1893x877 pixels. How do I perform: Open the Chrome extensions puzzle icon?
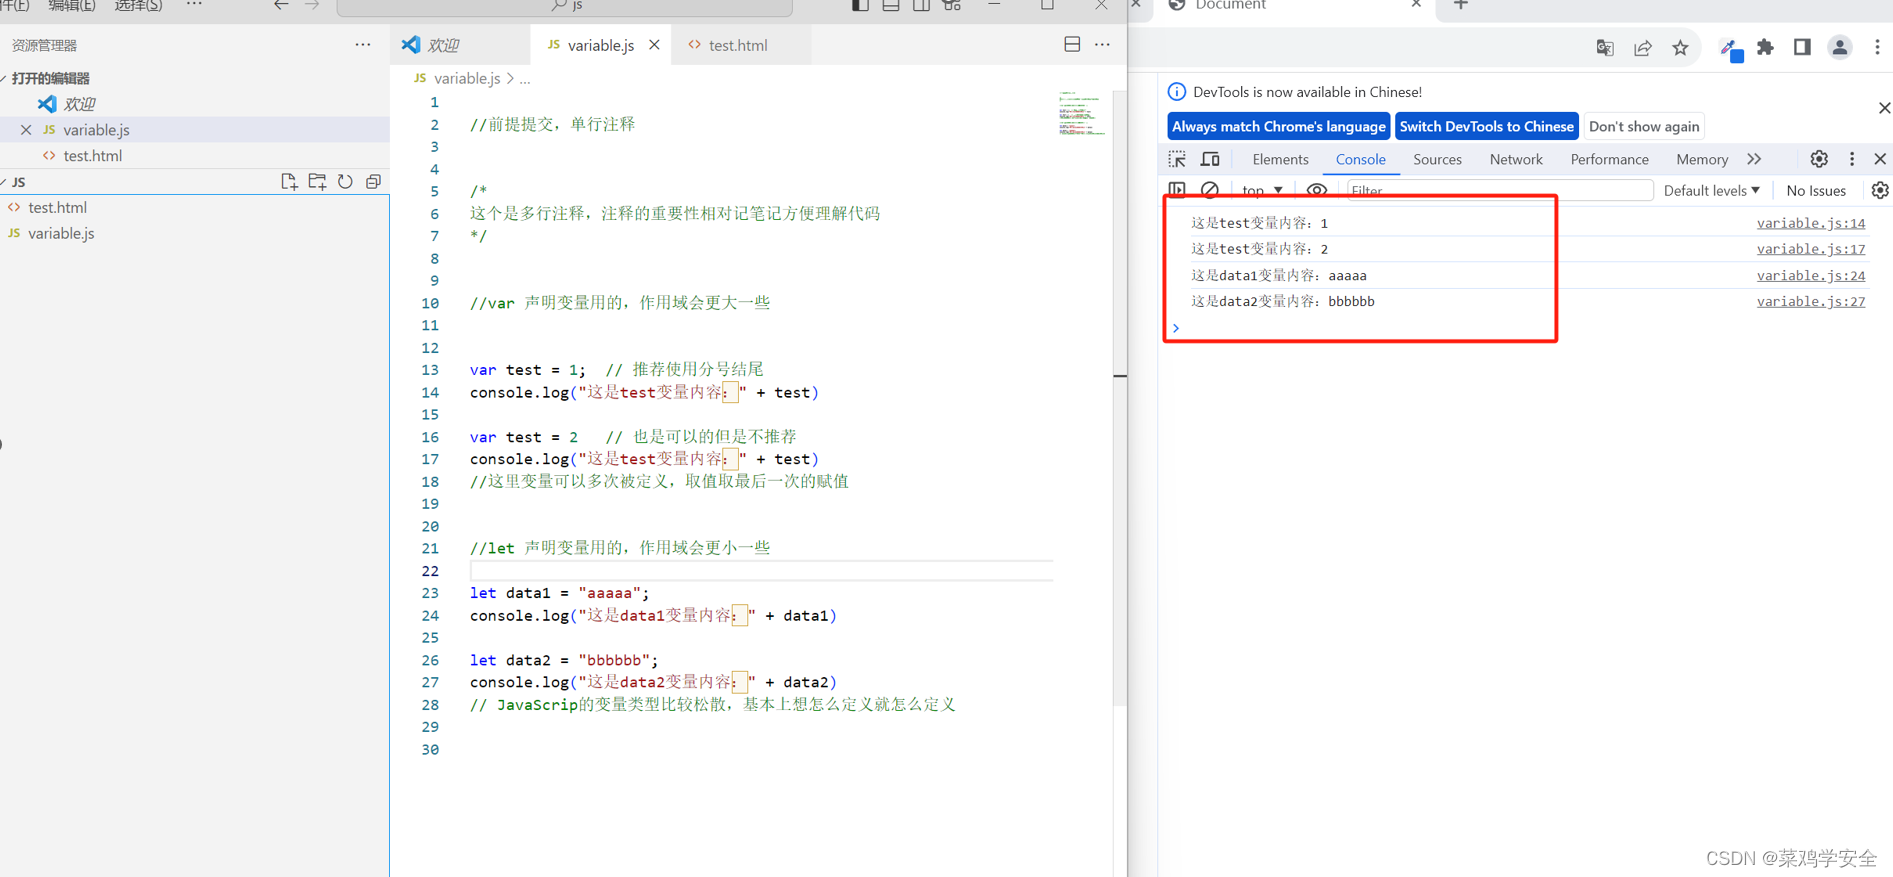point(1766,47)
